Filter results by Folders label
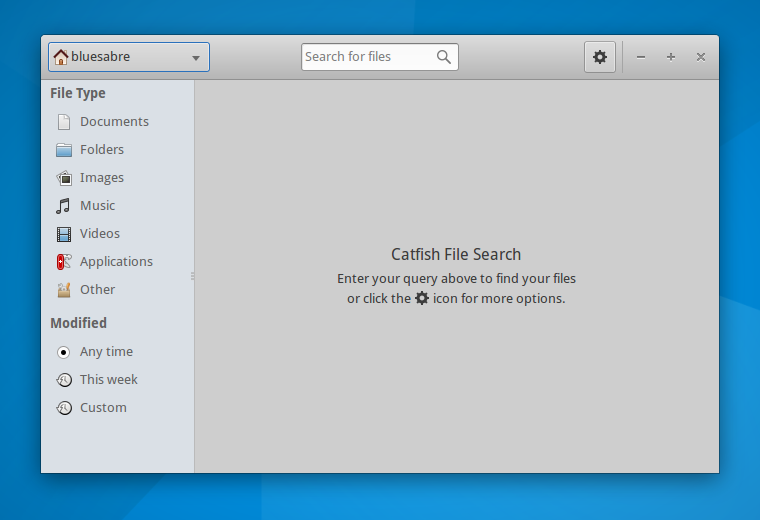760x520 pixels. [x=102, y=150]
